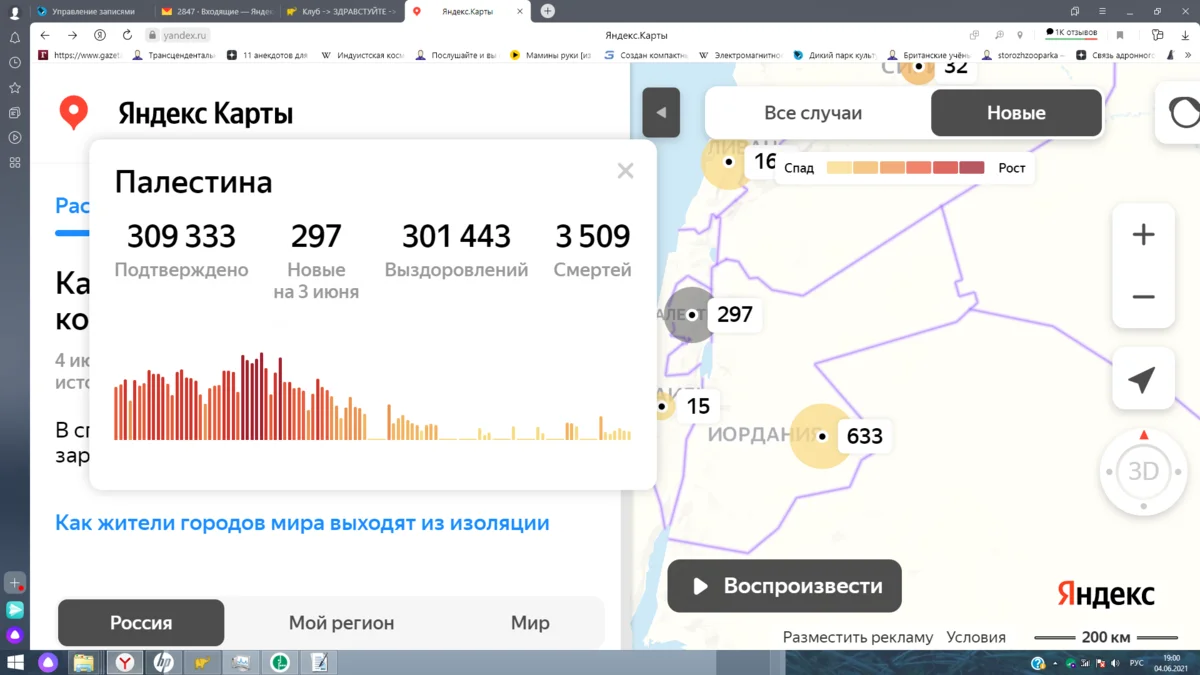Go forward with the browser forward arrow
Image resolution: width=1200 pixels, height=675 pixels.
72,35
